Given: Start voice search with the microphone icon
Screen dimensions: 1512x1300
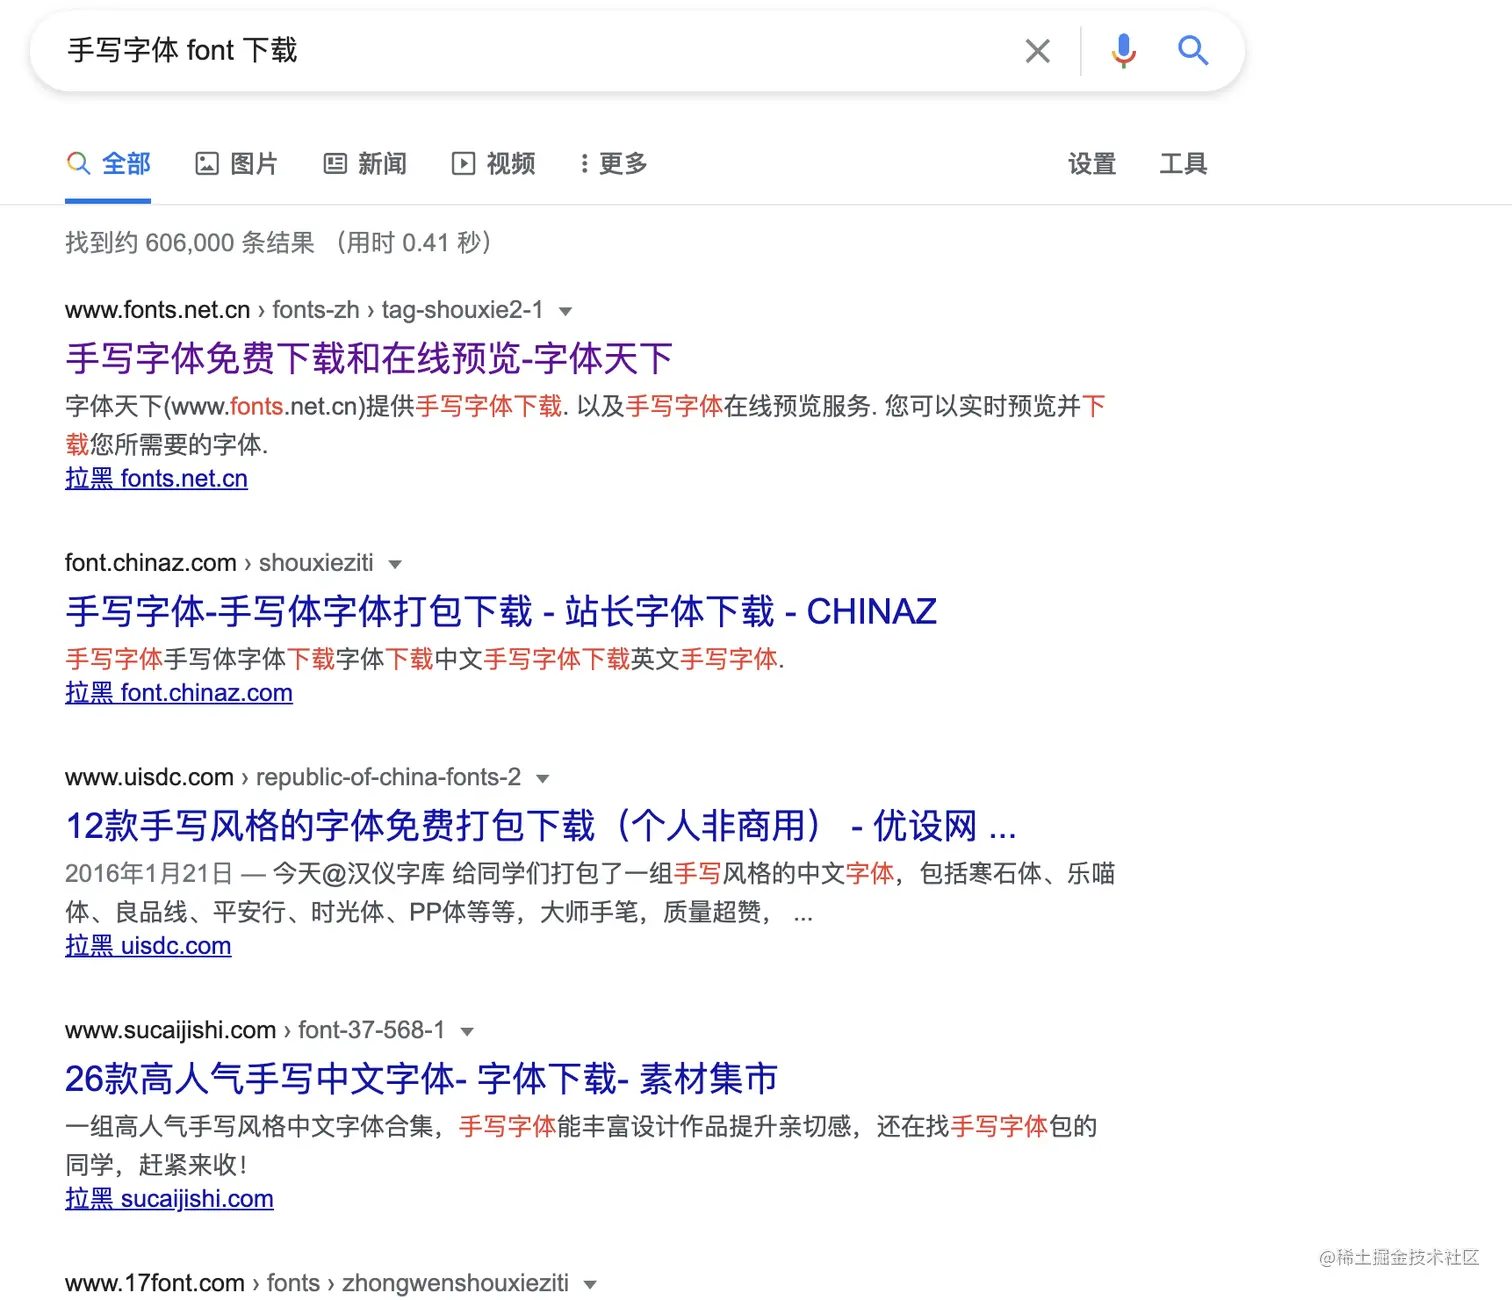Looking at the screenshot, I should click(x=1124, y=51).
